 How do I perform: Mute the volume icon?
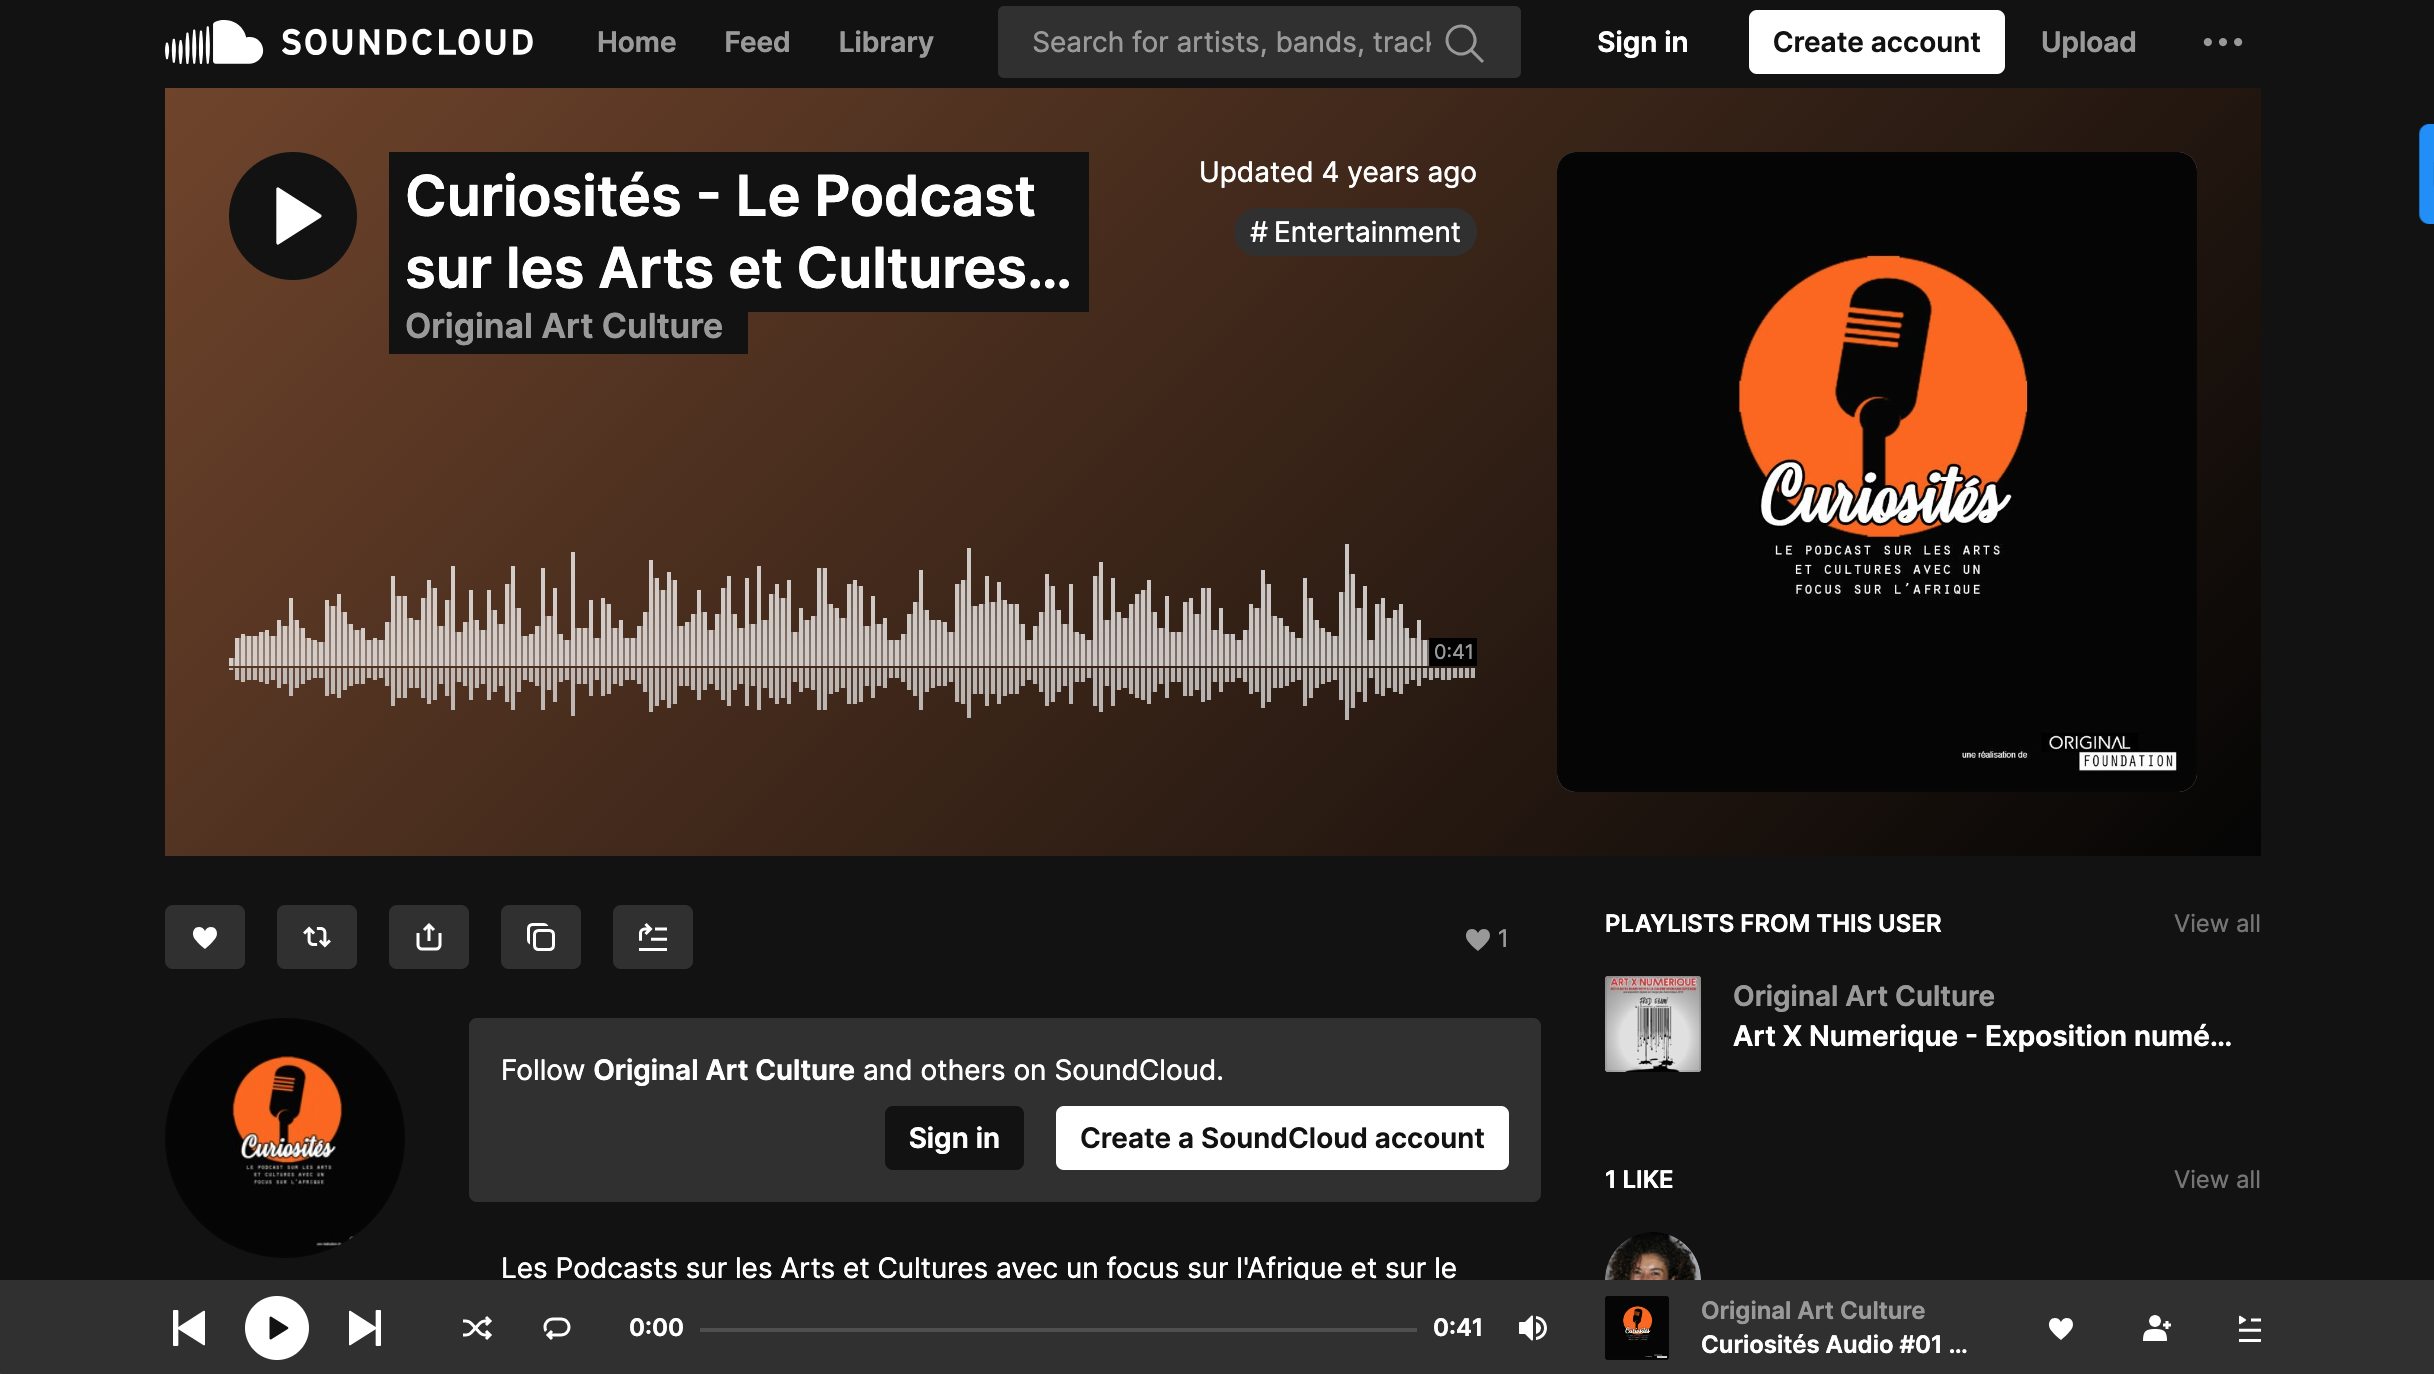click(1533, 1328)
